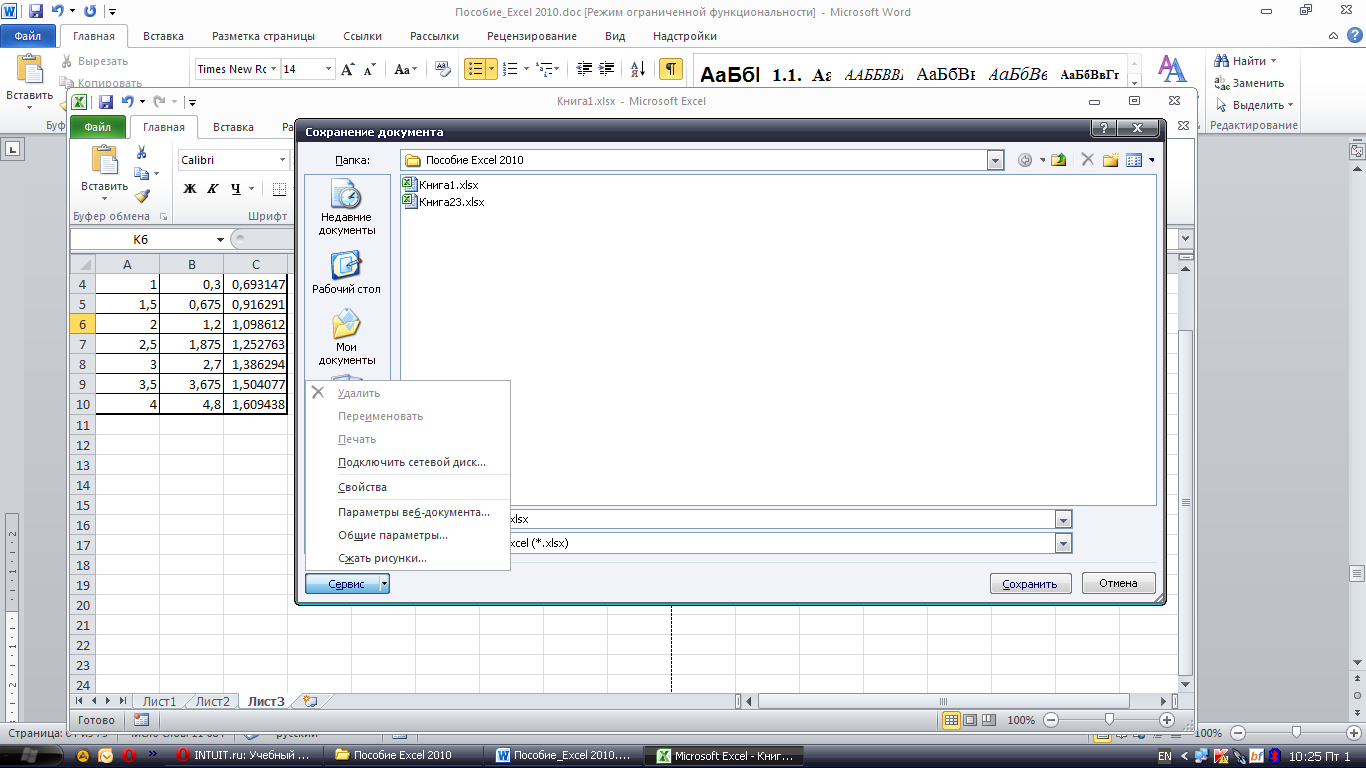Click the Grow Font icon in Word
This screenshot has width=1366, height=768.
pos(347,69)
